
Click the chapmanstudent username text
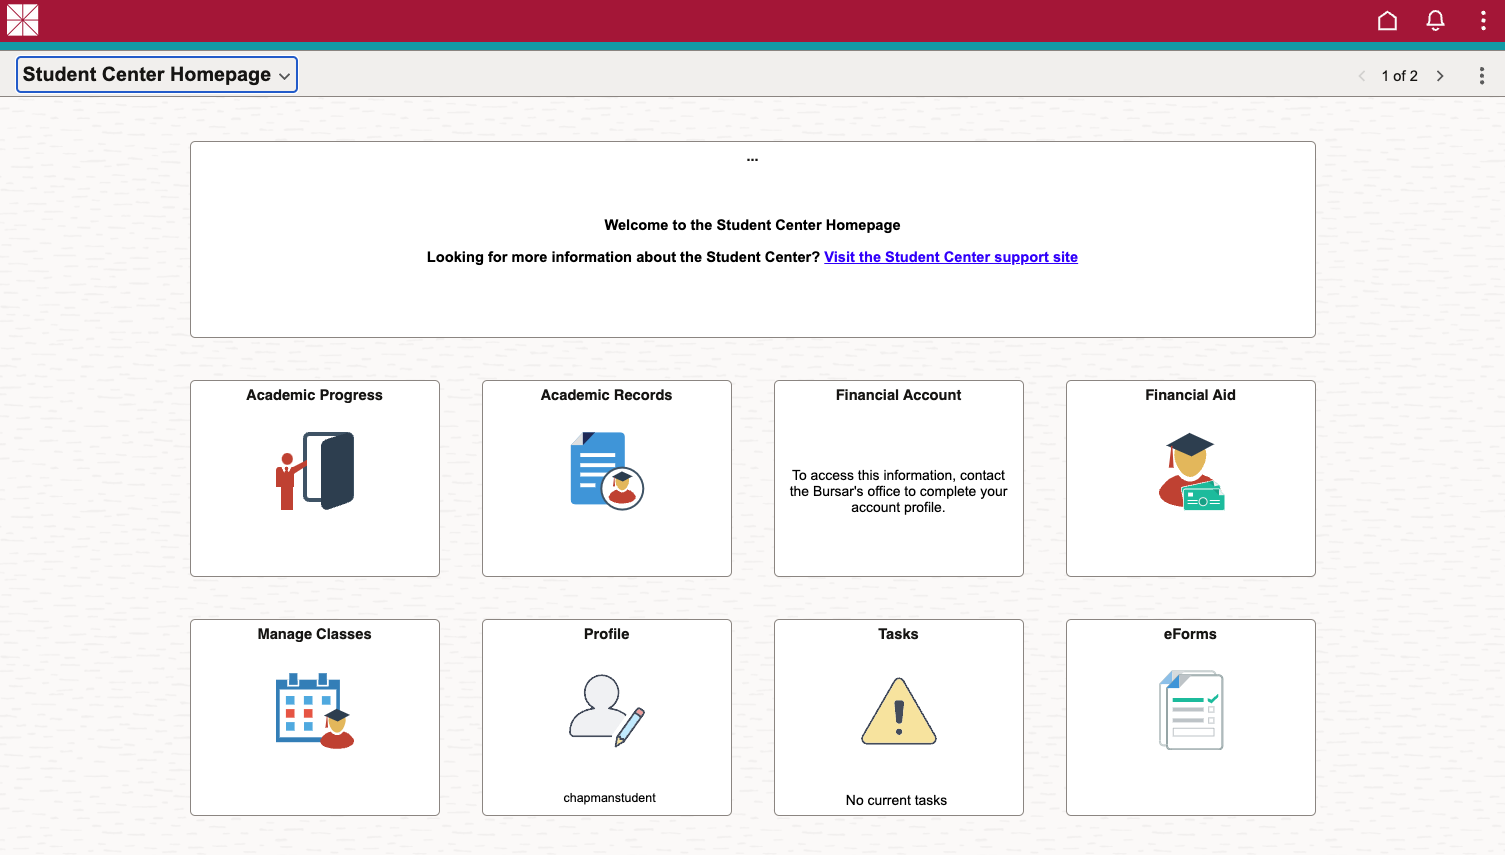(x=610, y=798)
